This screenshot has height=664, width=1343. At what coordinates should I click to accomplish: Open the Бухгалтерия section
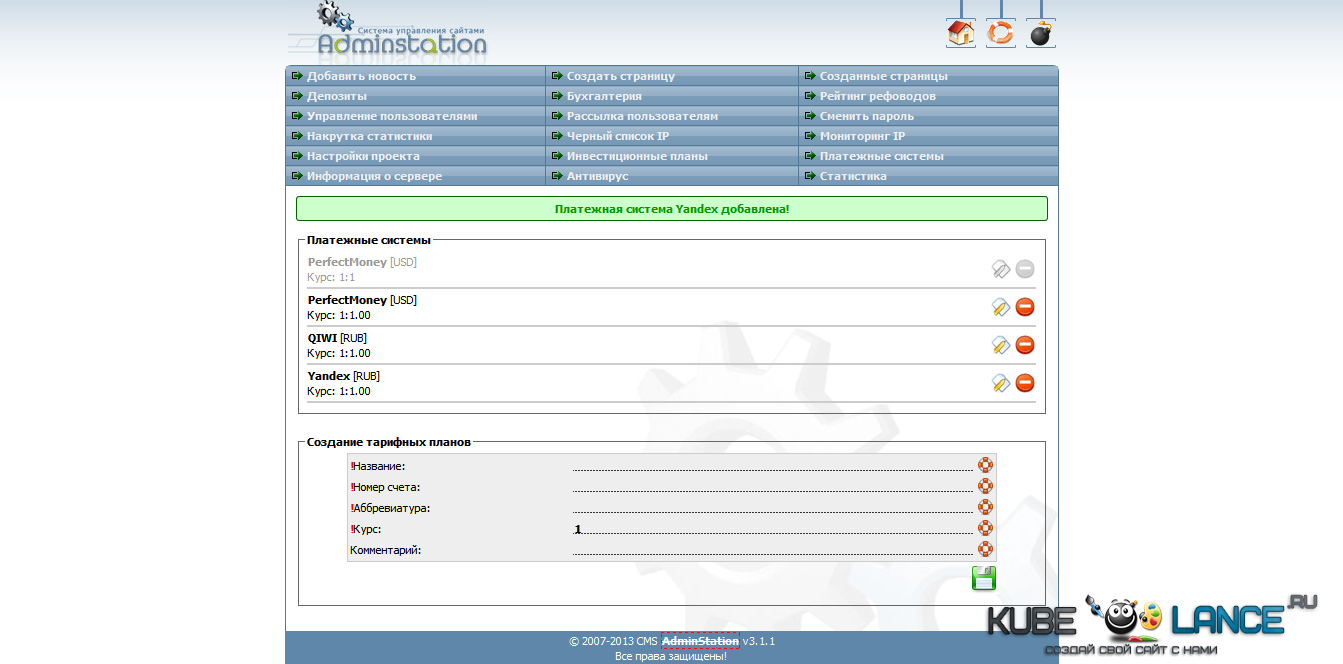click(604, 96)
